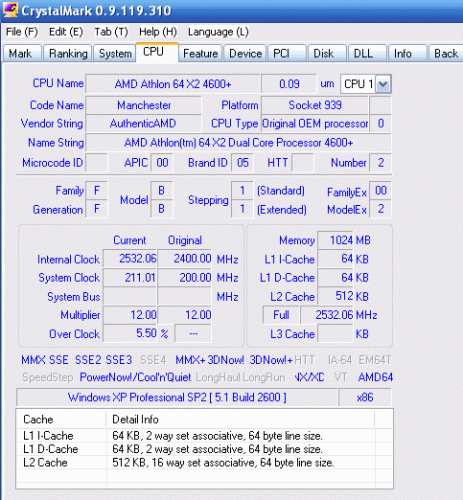Click the FamilyEx value 00
The image size is (463, 500).
(x=381, y=190)
